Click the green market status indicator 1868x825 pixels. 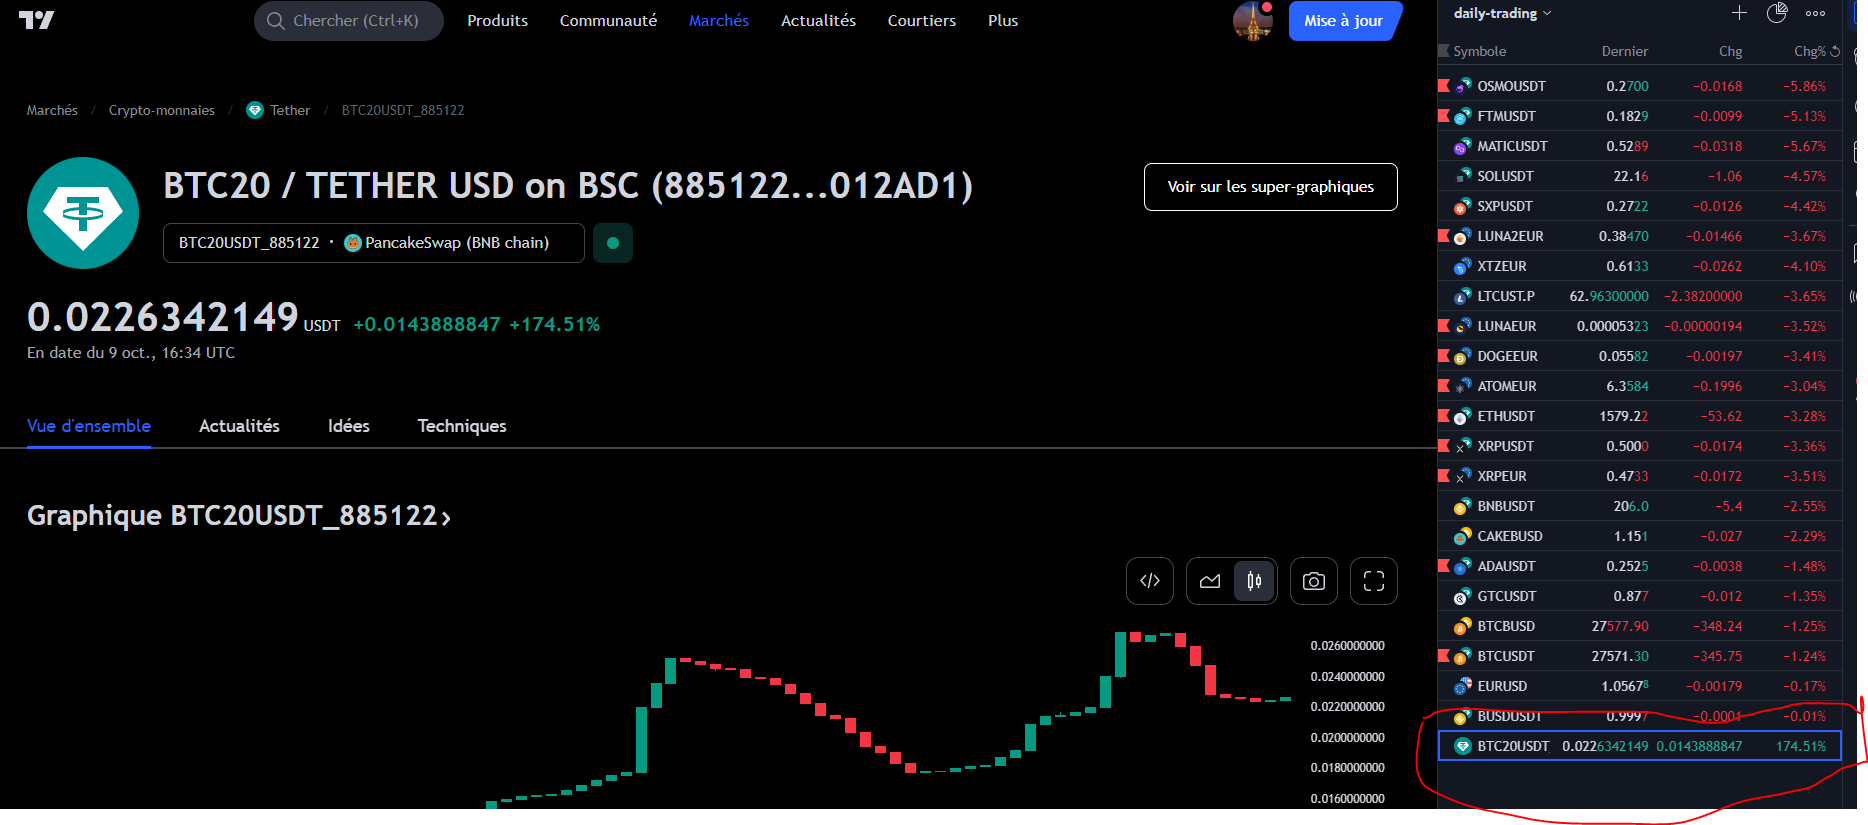coord(613,243)
